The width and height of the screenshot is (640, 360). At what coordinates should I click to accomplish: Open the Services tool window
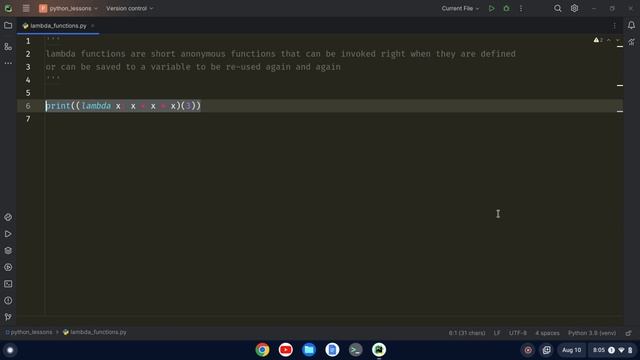pos(8,267)
